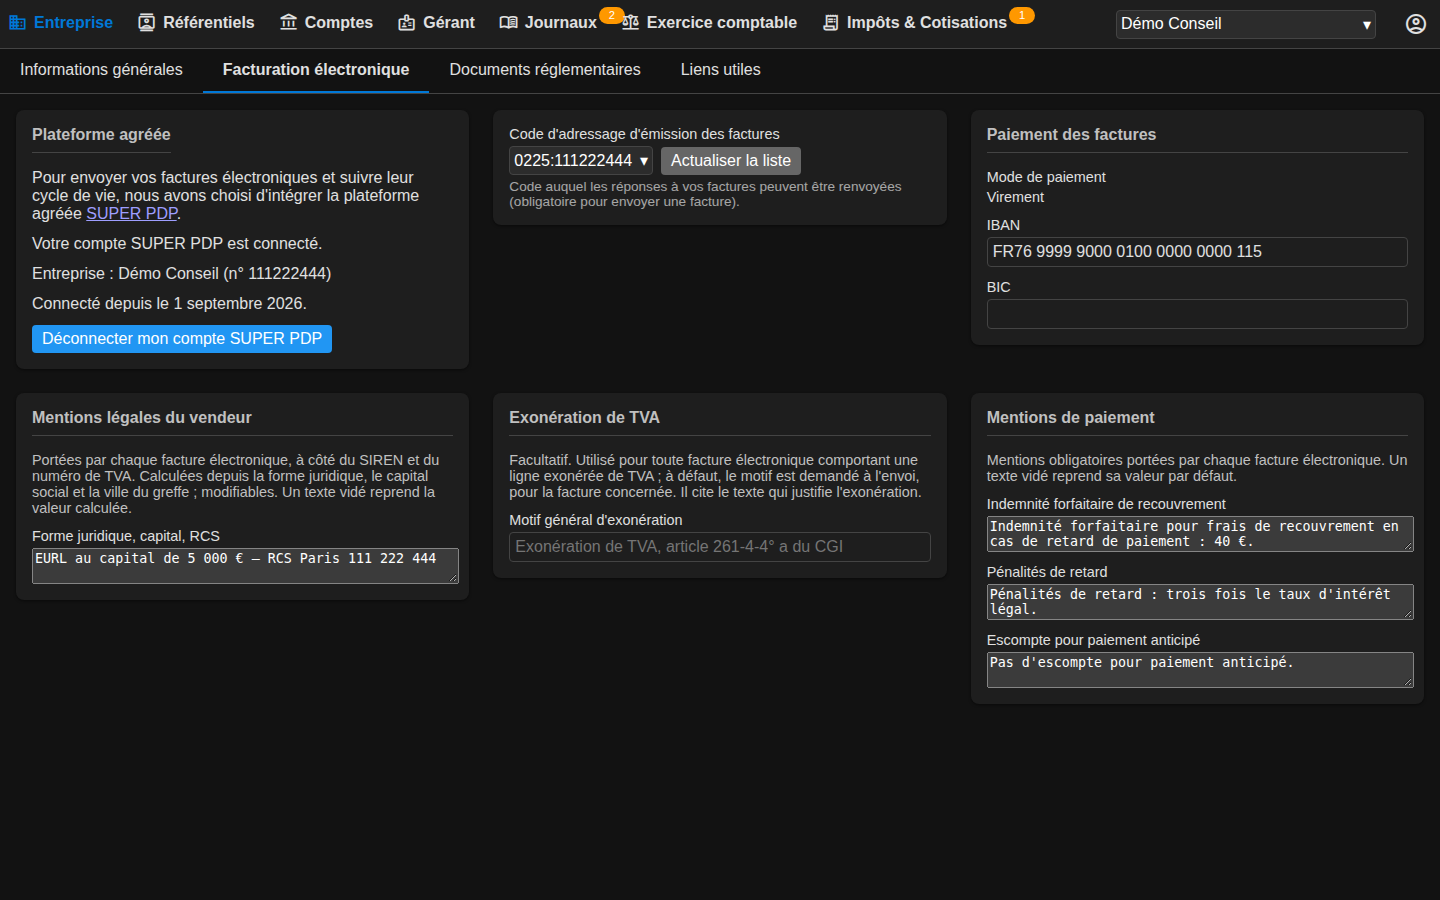Open the Impôts & Cotisations menu
The height and width of the screenshot is (900, 1440).
914,22
